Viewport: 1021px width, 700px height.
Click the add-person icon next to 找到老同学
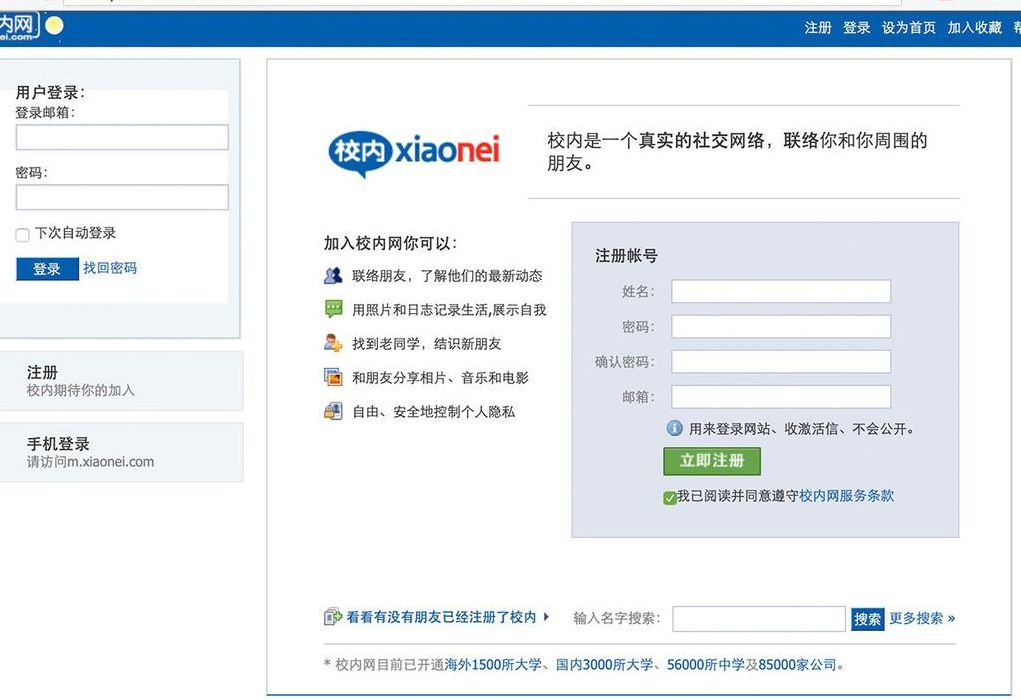pos(333,343)
